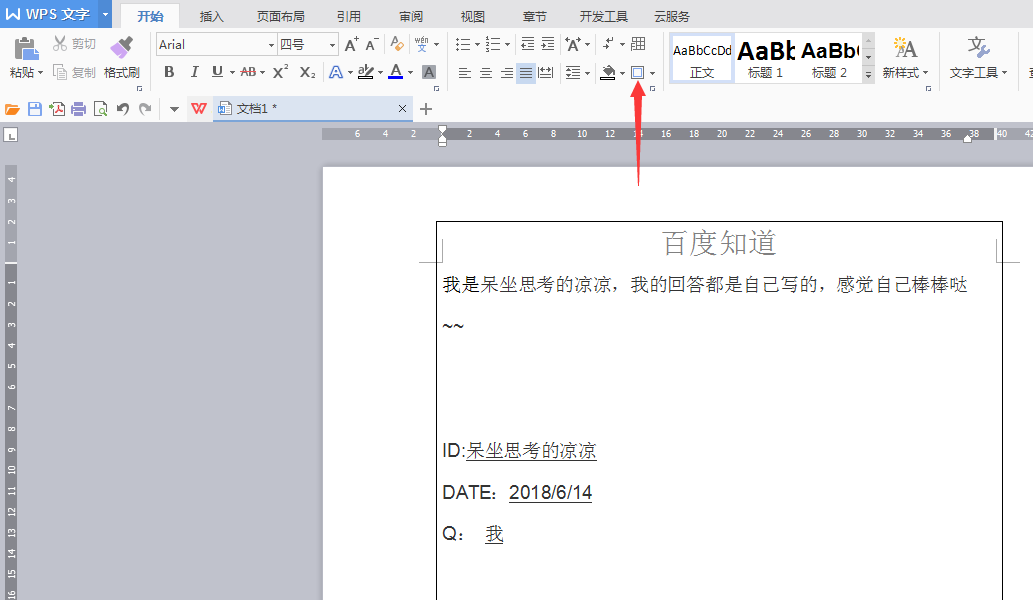This screenshot has width=1033, height=600.
Task: Expand the styles gallery more arrow
Action: [x=868, y=74]
